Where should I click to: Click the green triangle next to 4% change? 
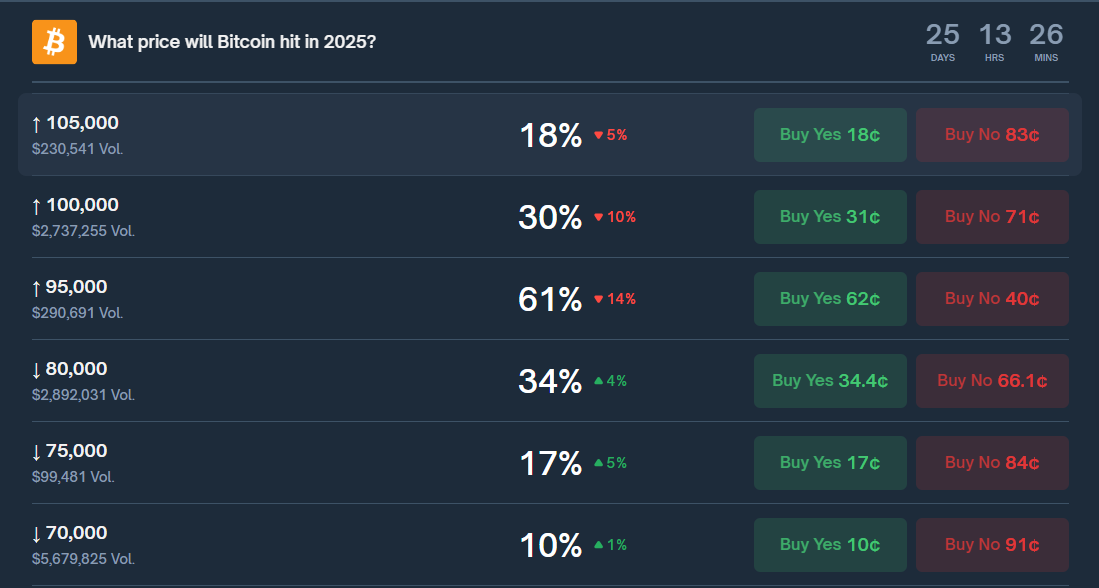(601, 381)
